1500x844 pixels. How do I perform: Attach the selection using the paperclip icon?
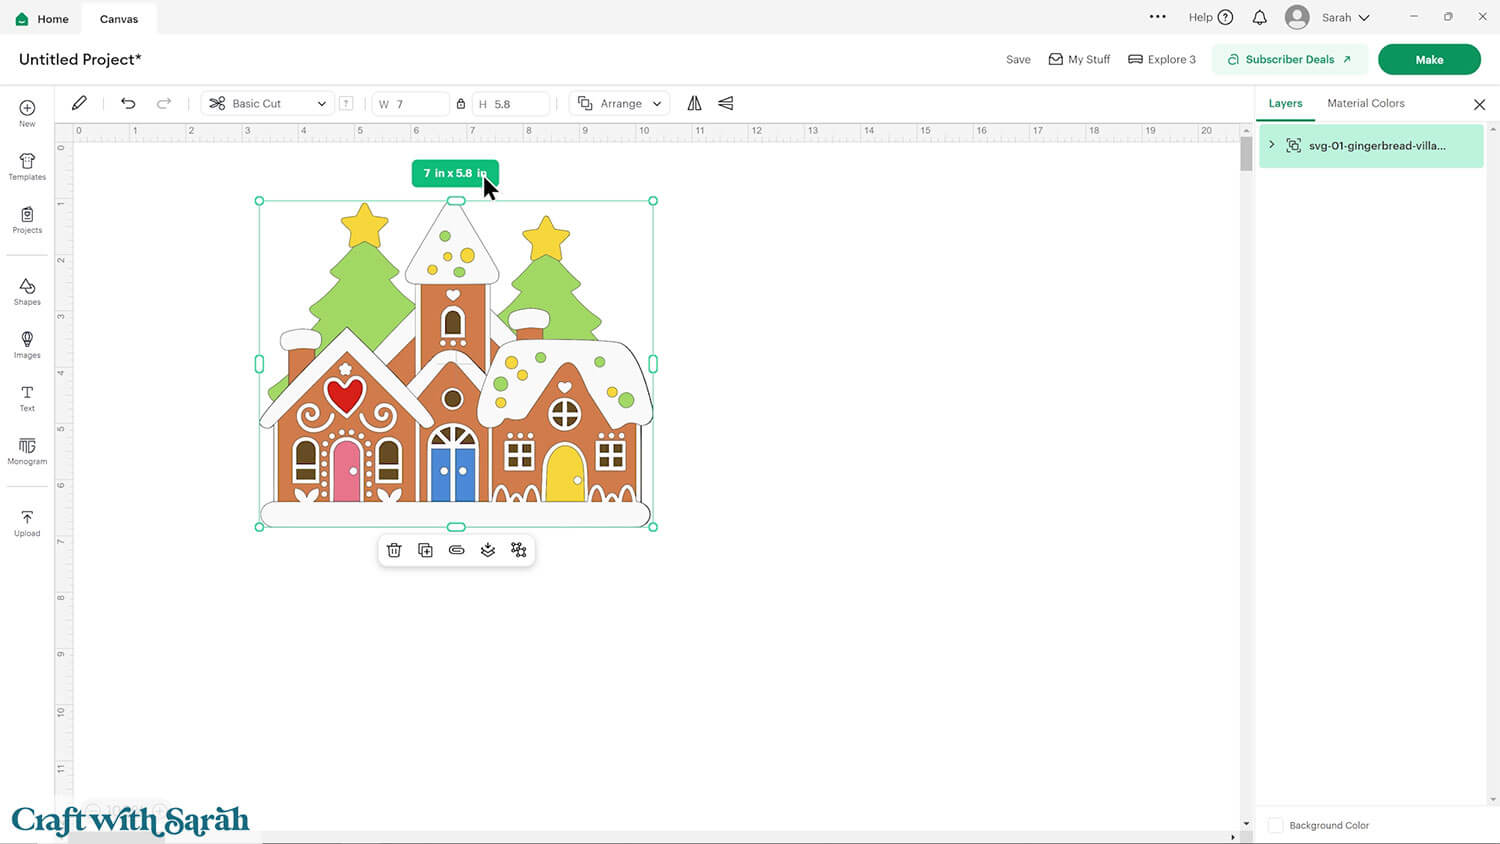456,549
